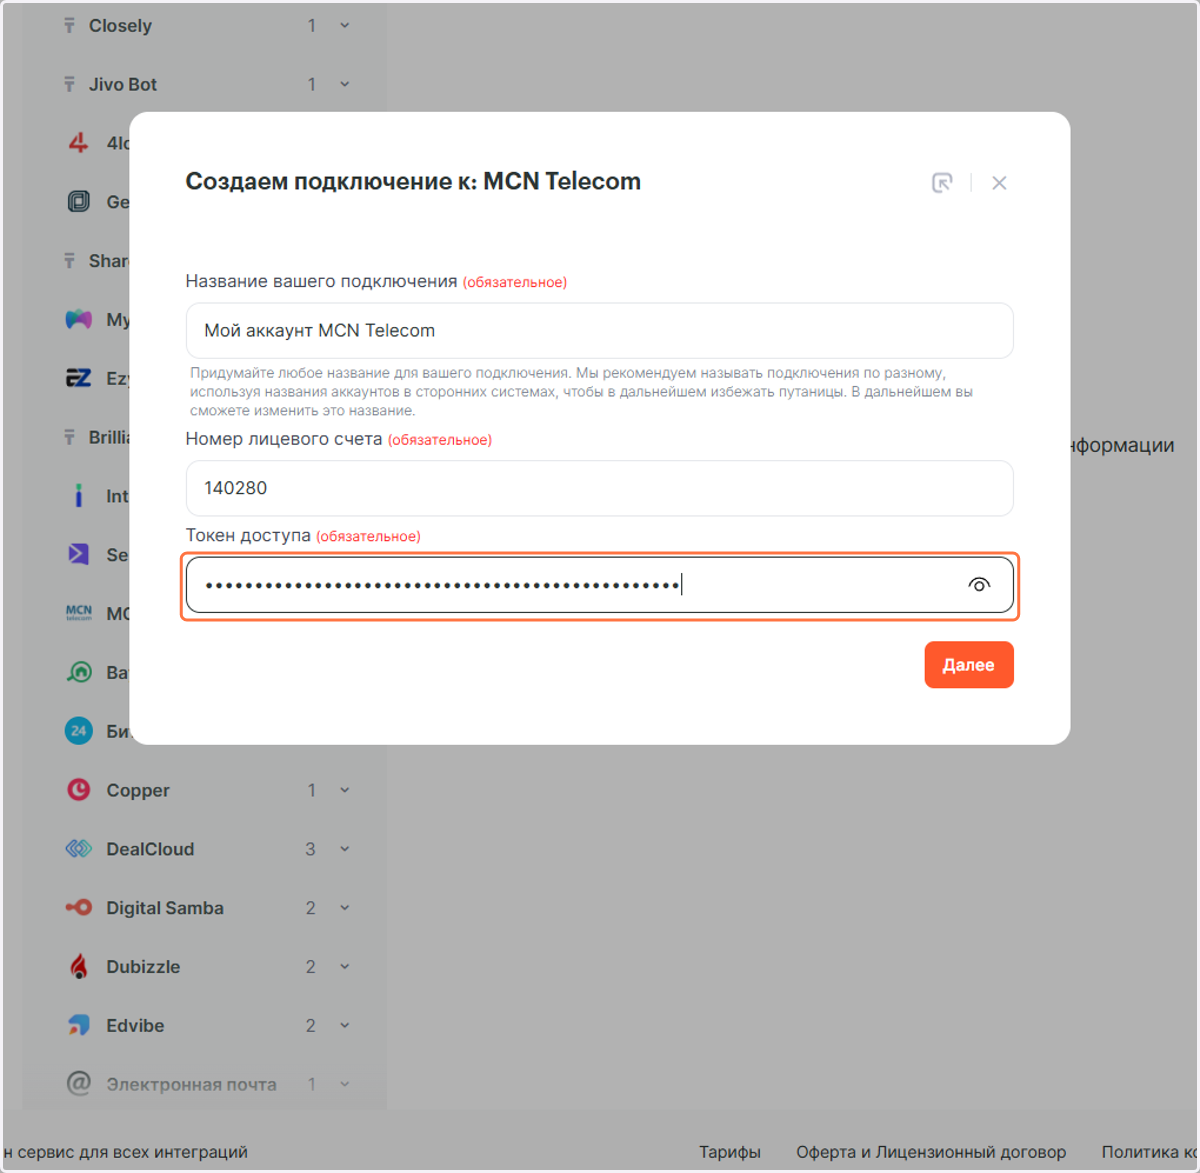
Task: Open dialog in separate window icon
Action: coord(942,183)
